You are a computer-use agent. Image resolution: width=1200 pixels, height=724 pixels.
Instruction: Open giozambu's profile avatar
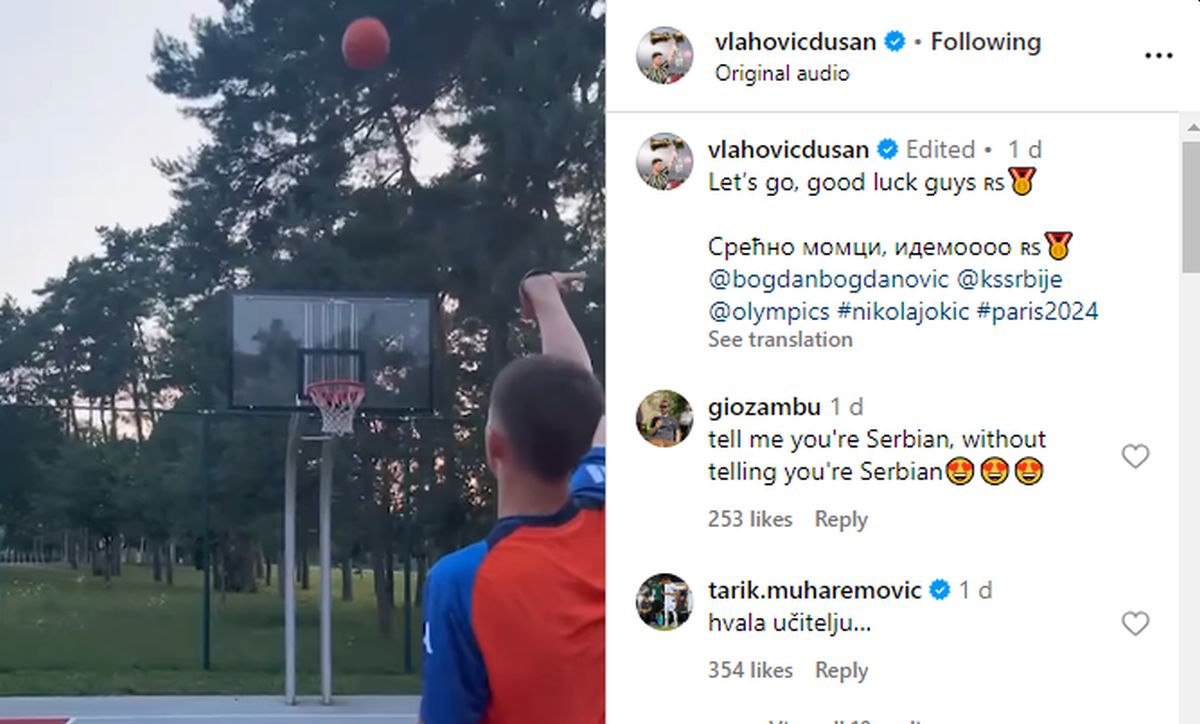pyautogui.click(x=664, y=418)
